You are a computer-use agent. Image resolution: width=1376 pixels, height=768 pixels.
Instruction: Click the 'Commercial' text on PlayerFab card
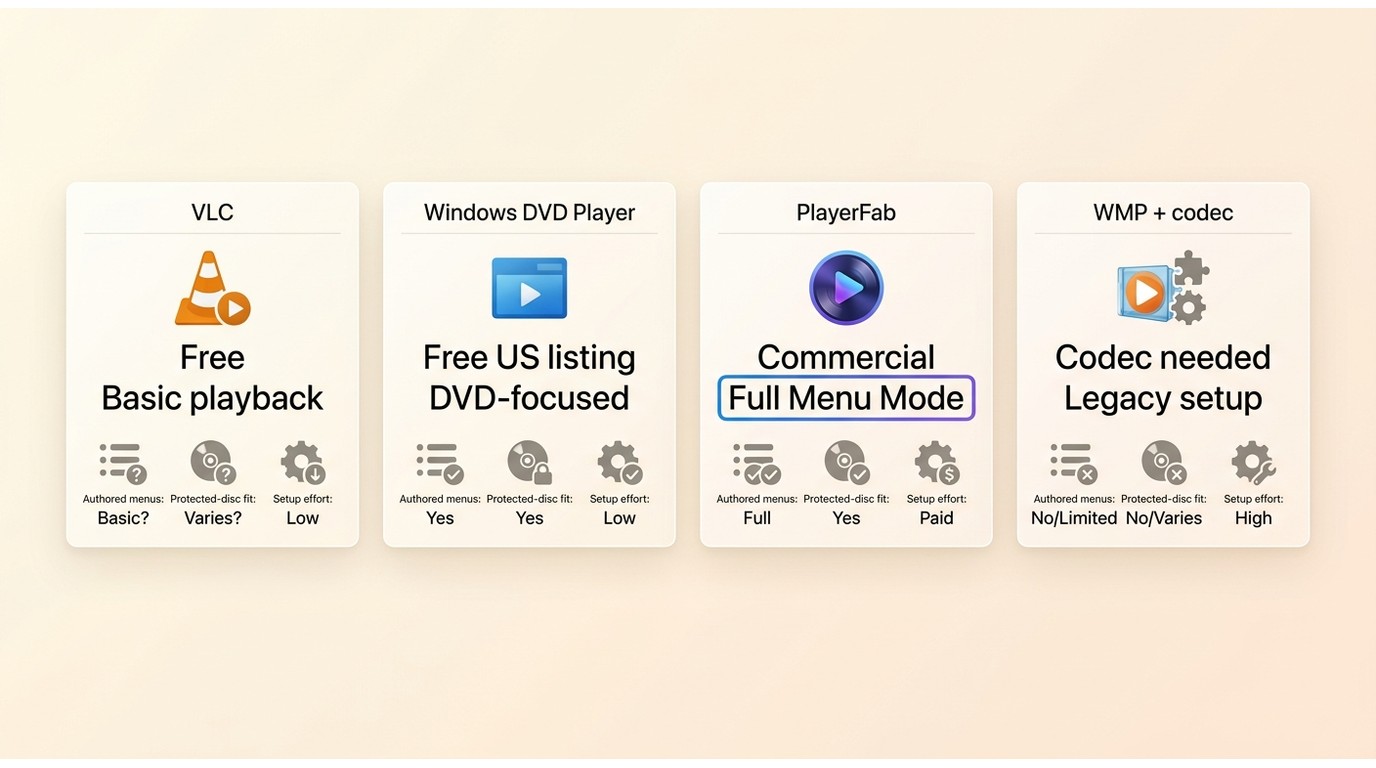(846, 357)
